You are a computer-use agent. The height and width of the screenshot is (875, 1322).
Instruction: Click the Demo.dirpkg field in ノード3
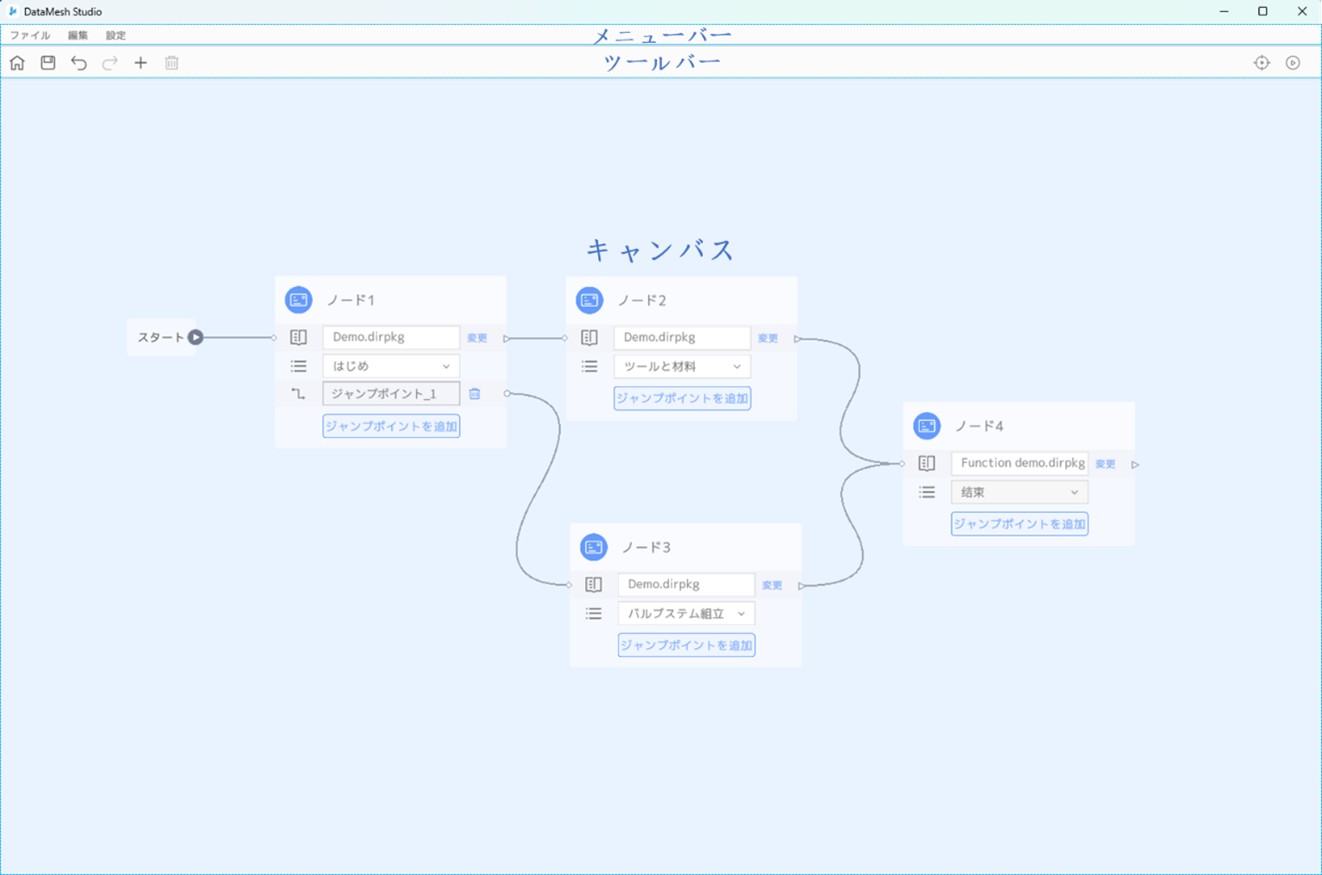[x=686, y=585]
